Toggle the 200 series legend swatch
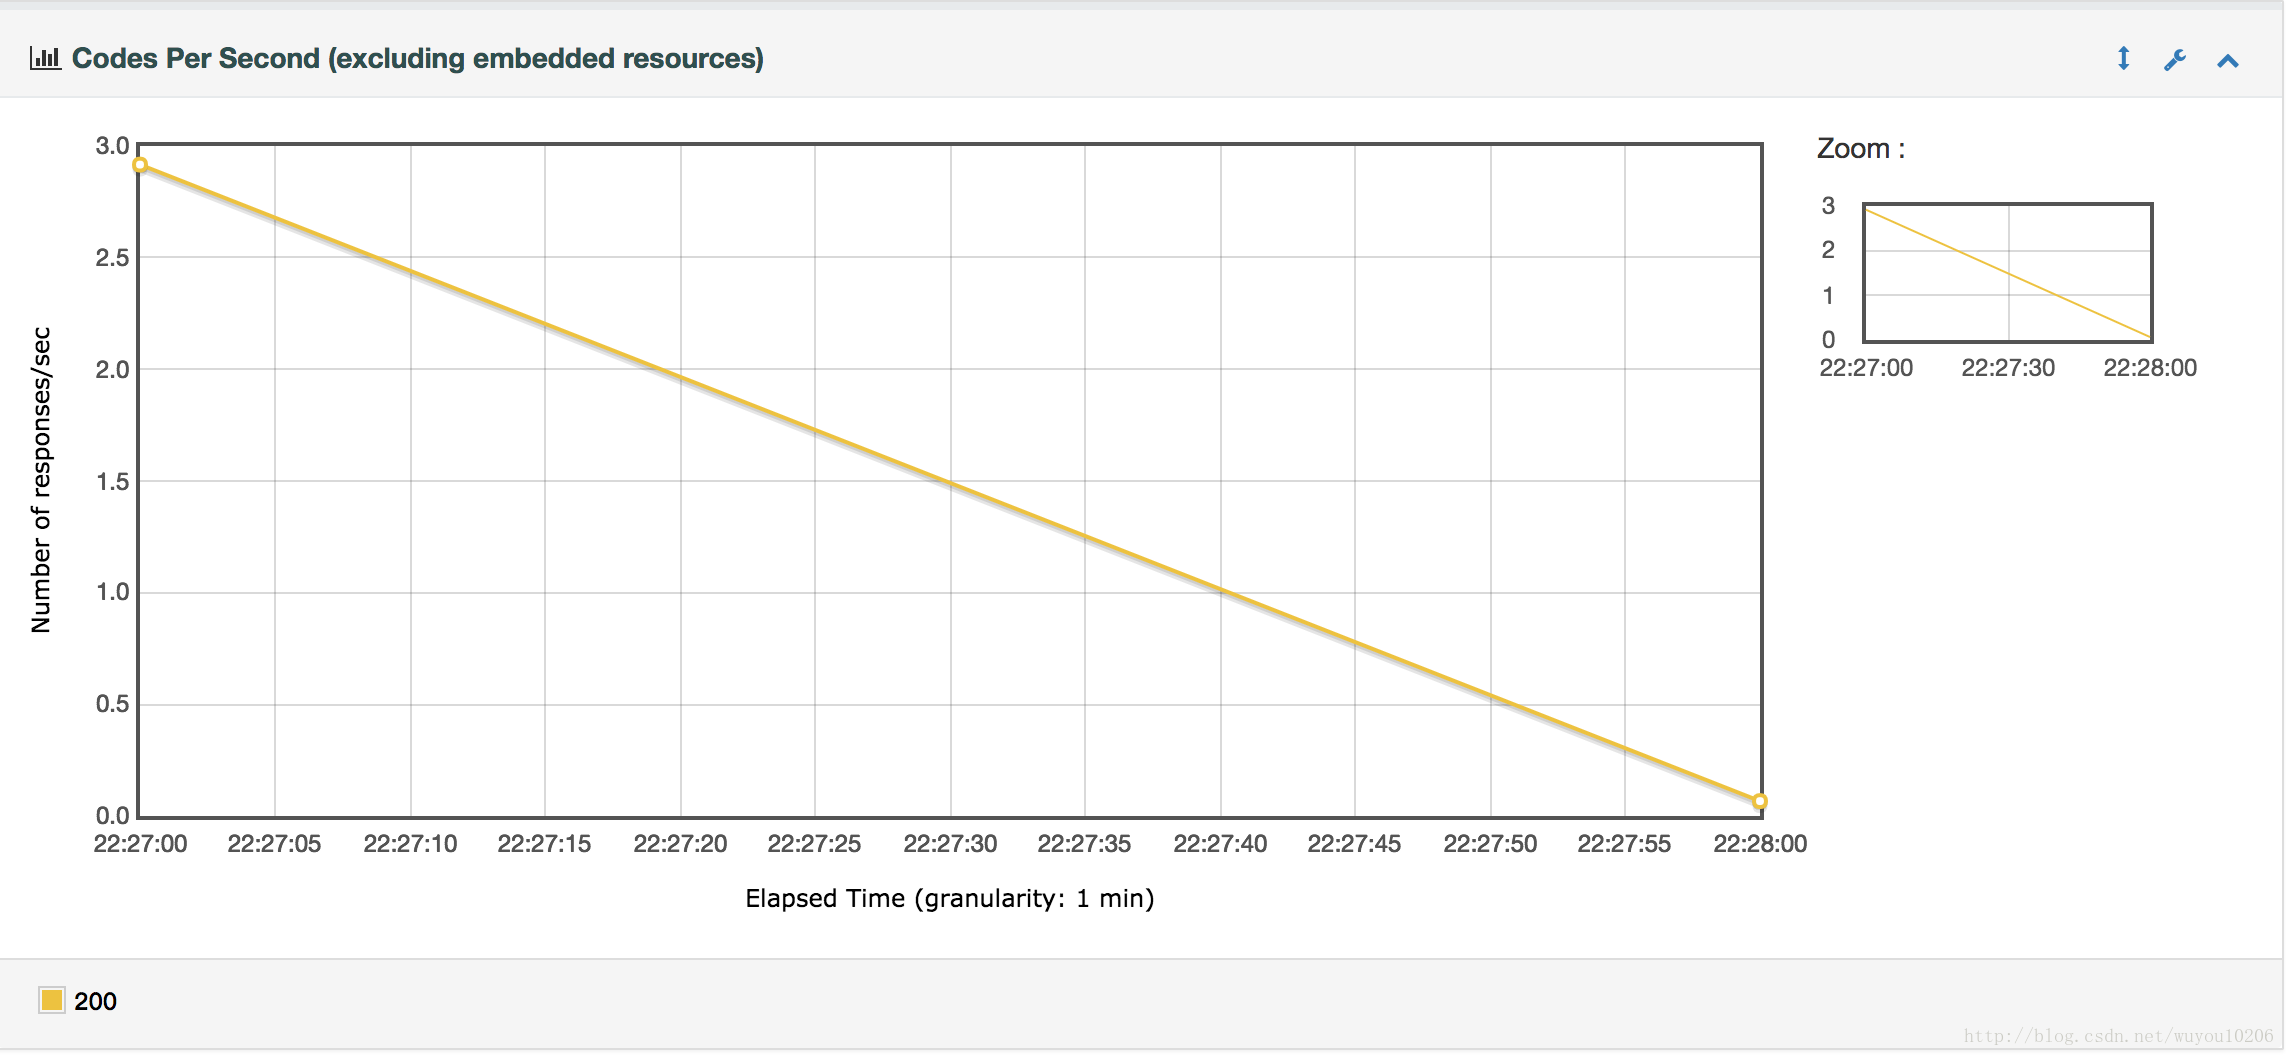2286x1056 pixels. [x=52, y=1000]
